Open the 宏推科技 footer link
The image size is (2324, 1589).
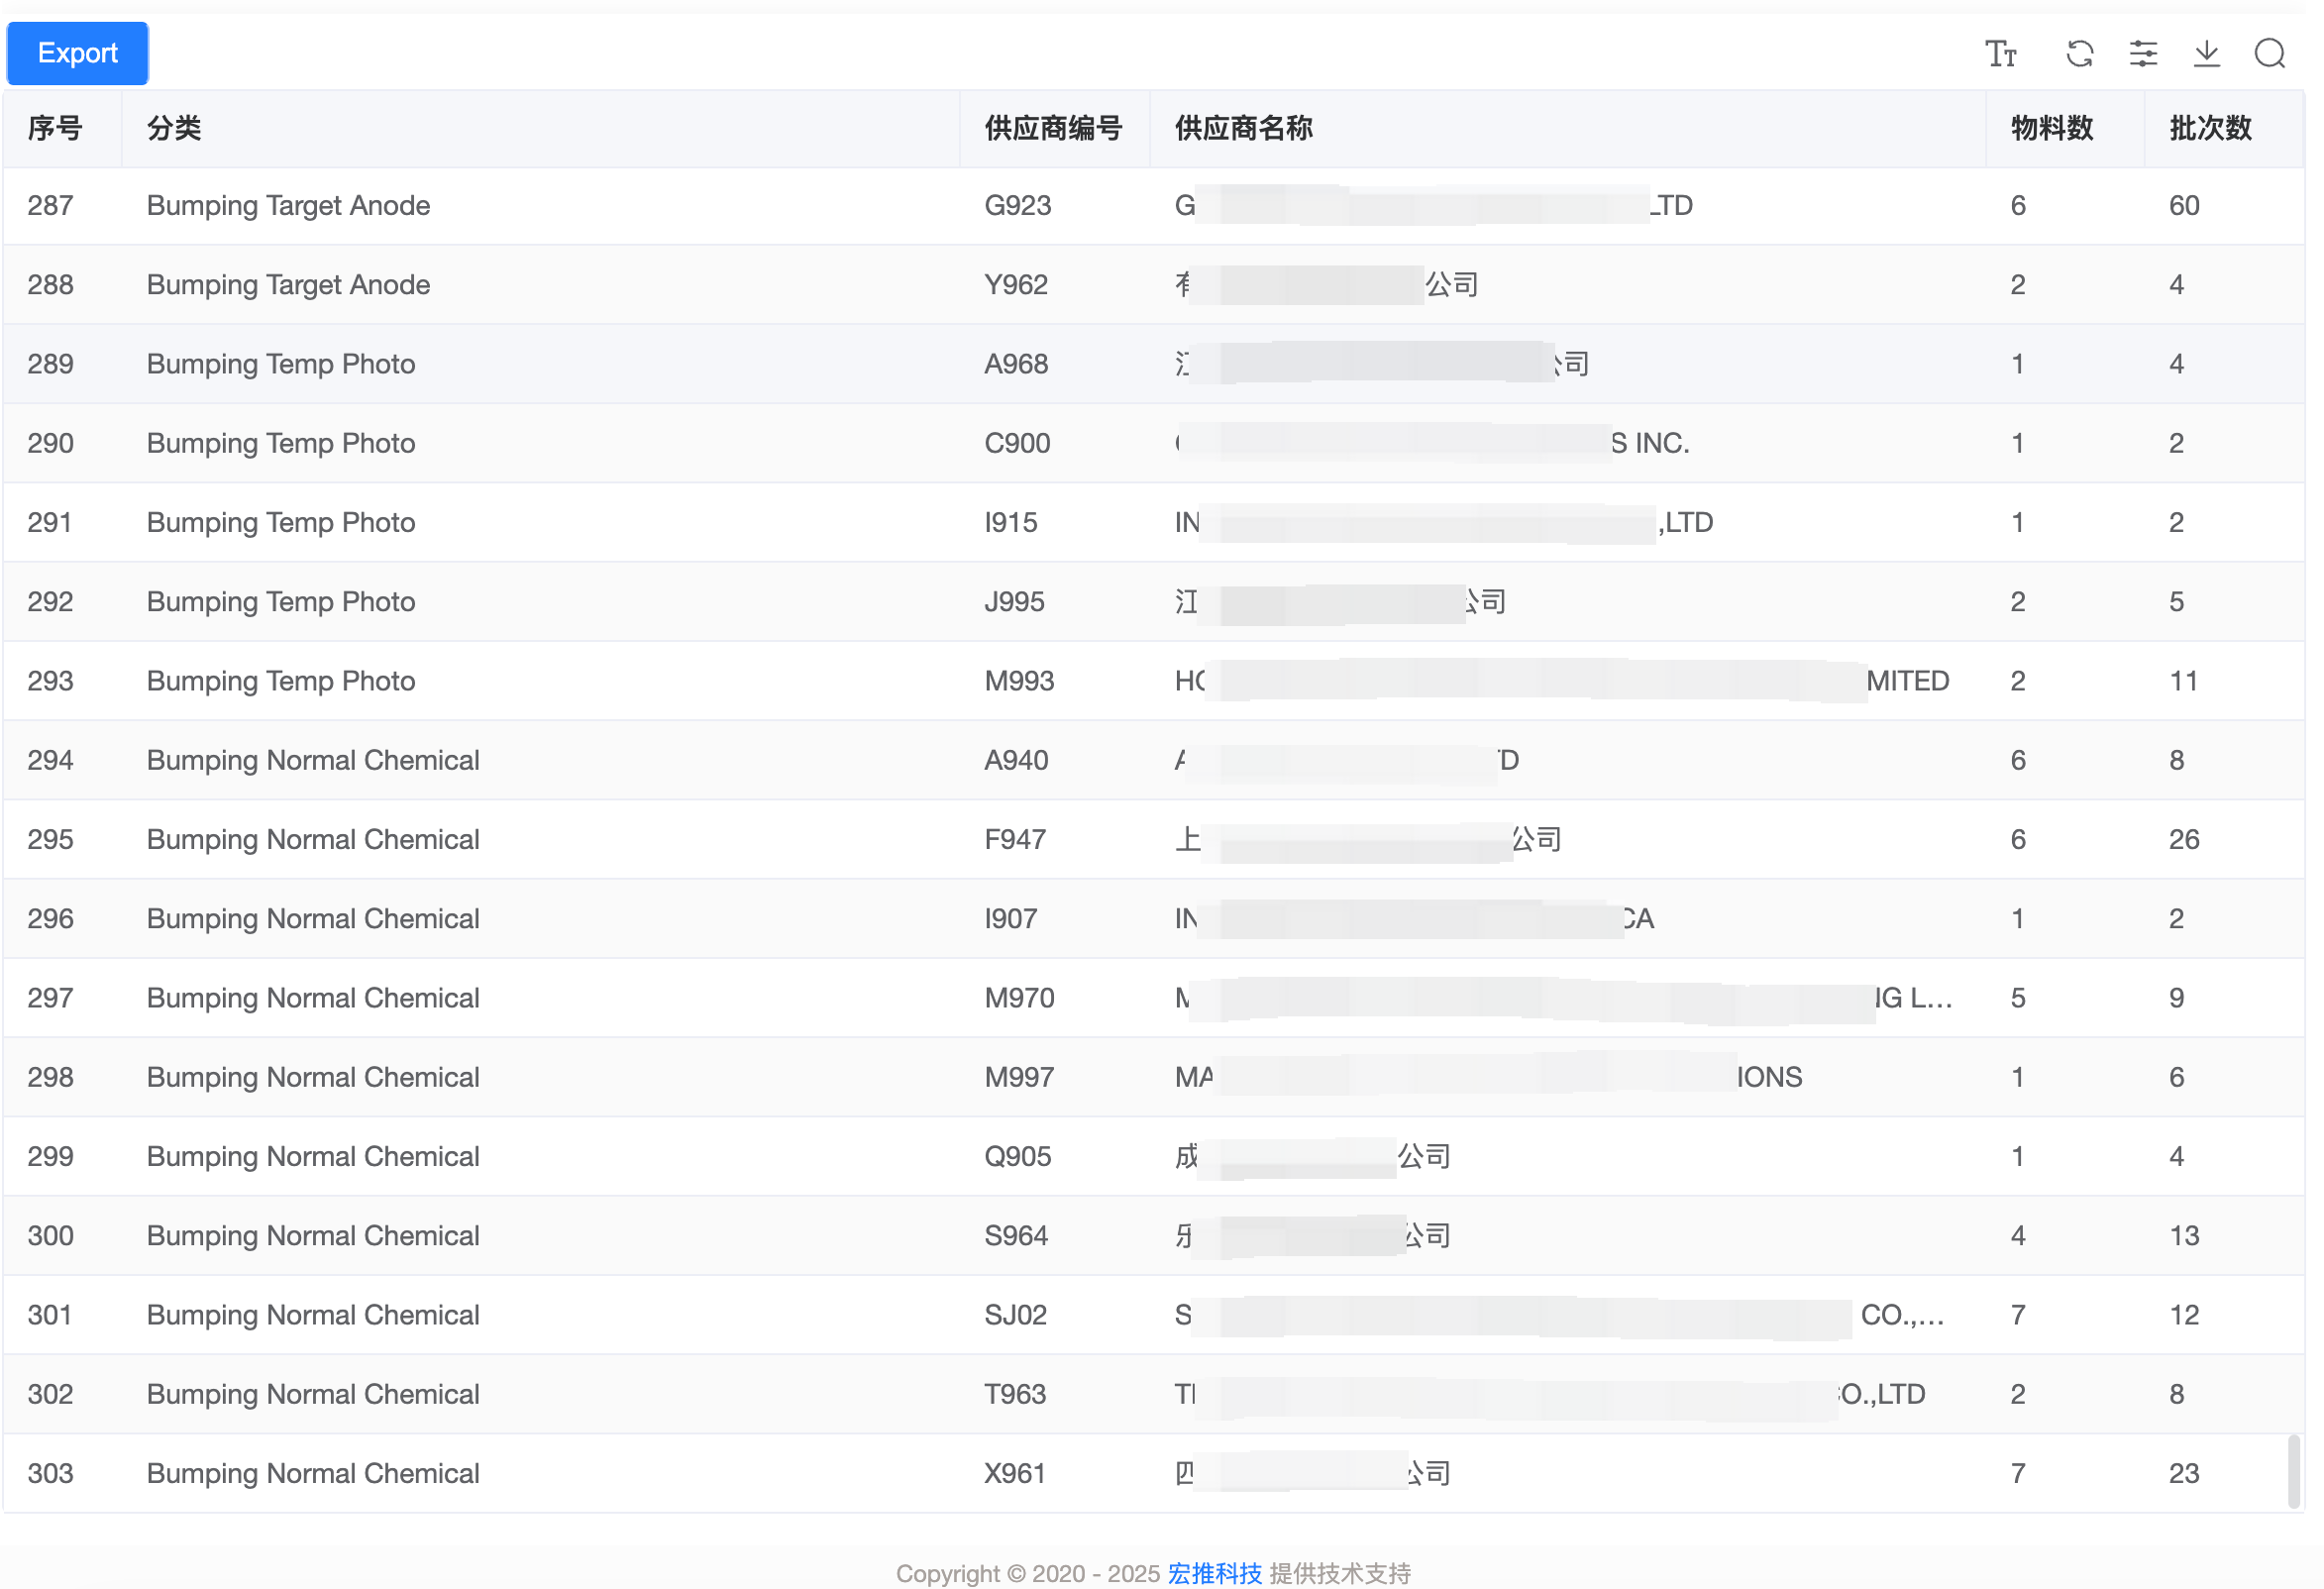1214,1573
